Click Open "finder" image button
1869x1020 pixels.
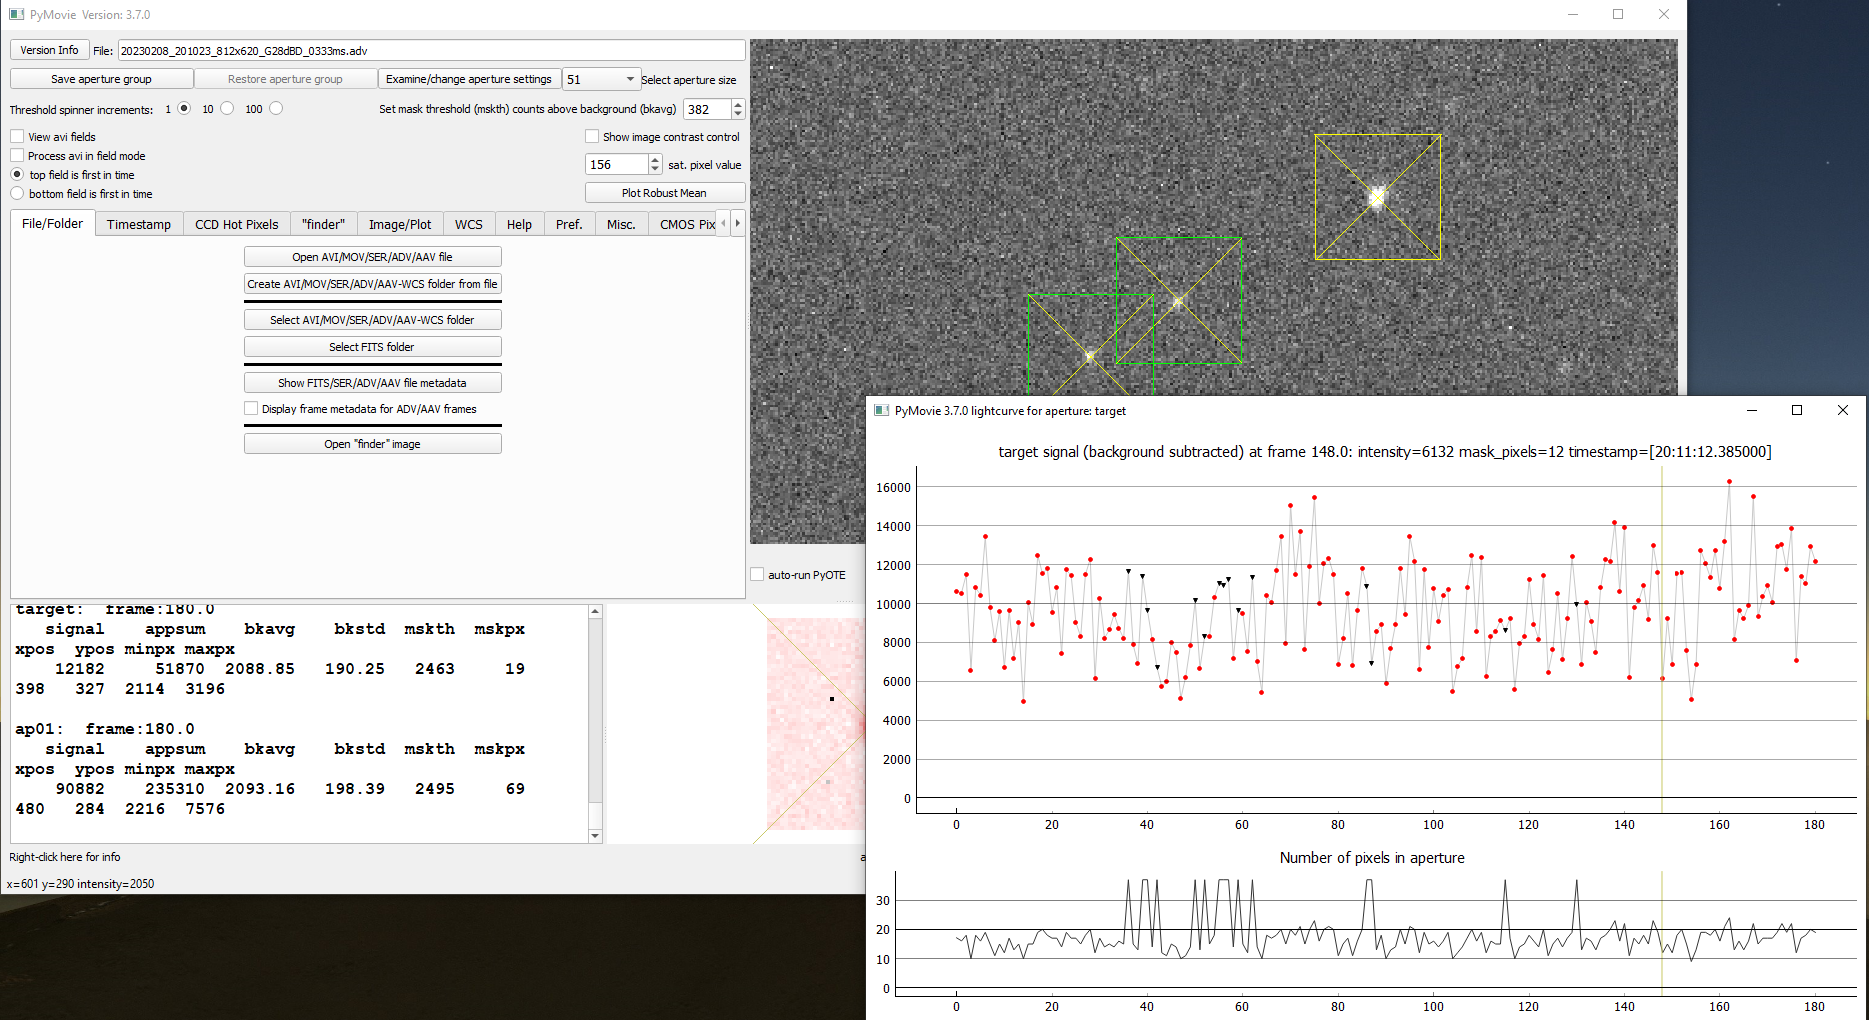[372, 444]
